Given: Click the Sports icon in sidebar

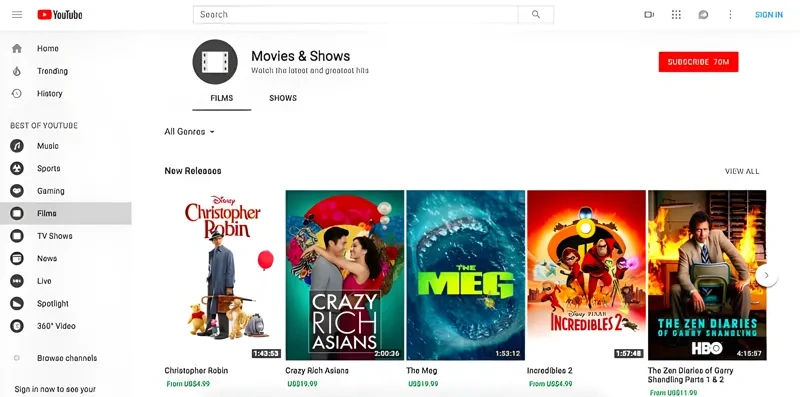Looking at the screenshot, I should 17,168.
